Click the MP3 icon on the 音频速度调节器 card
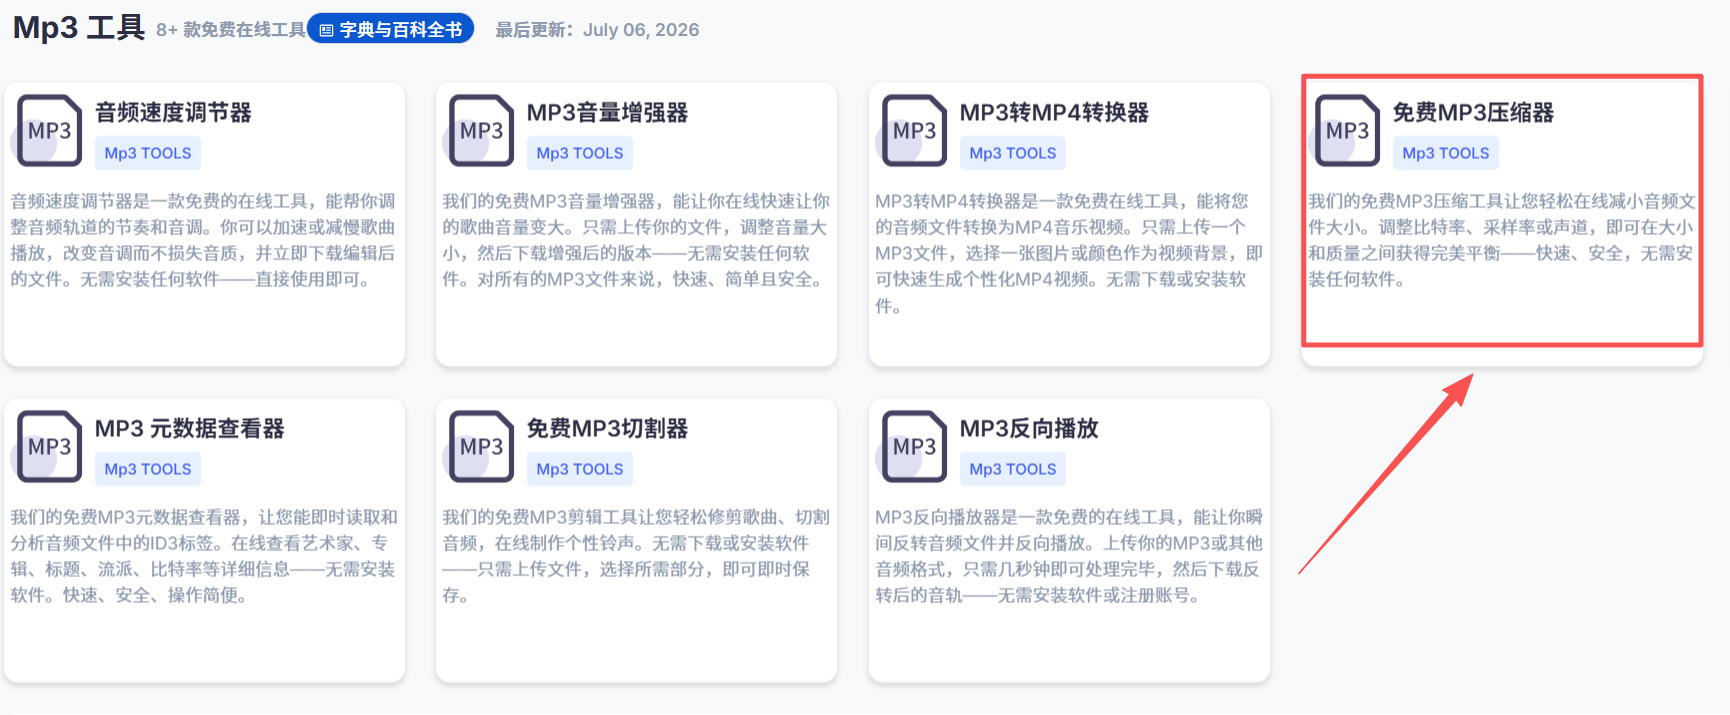The width and height of the screenshot is (1730, 715). pos(47,130)
